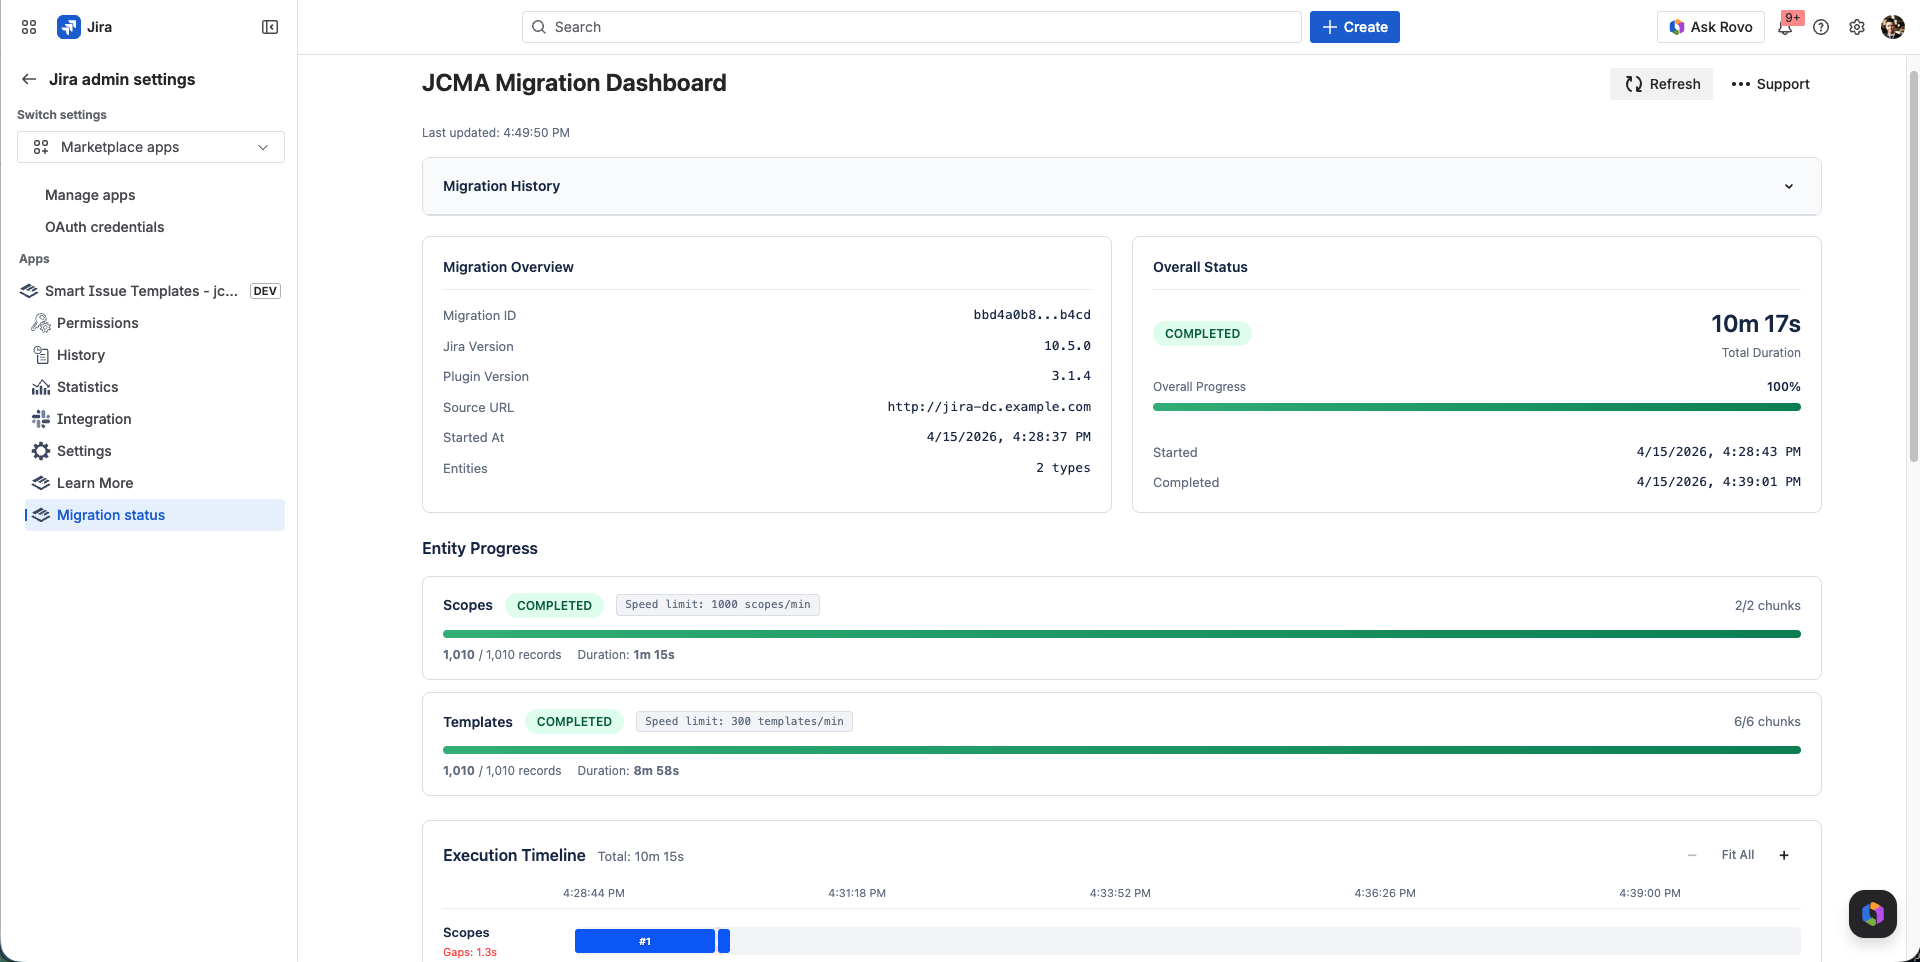
Task: Open the app Settings page
Action: pyautogui.click(x=84, y=451)
